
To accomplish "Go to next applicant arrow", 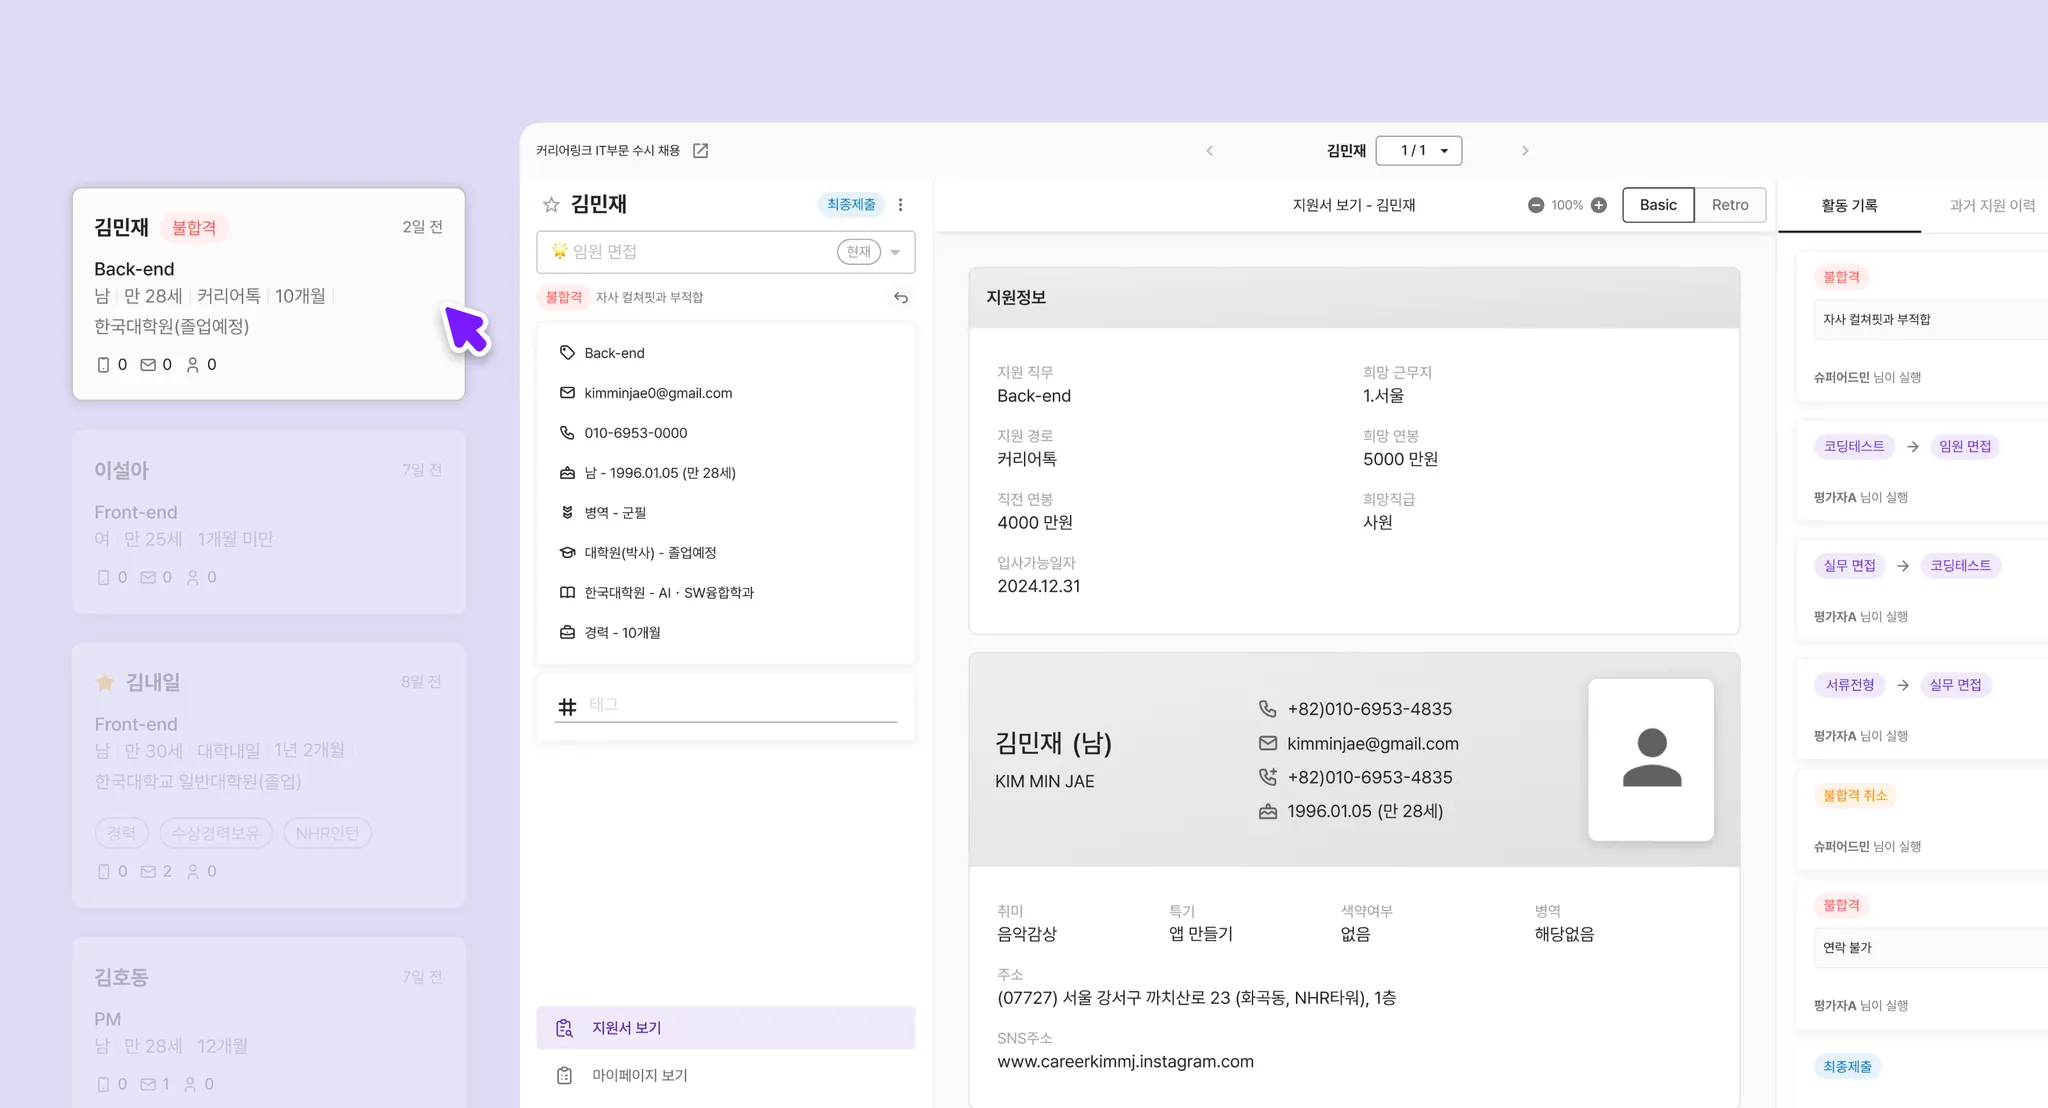I will tap(1525, 151).
